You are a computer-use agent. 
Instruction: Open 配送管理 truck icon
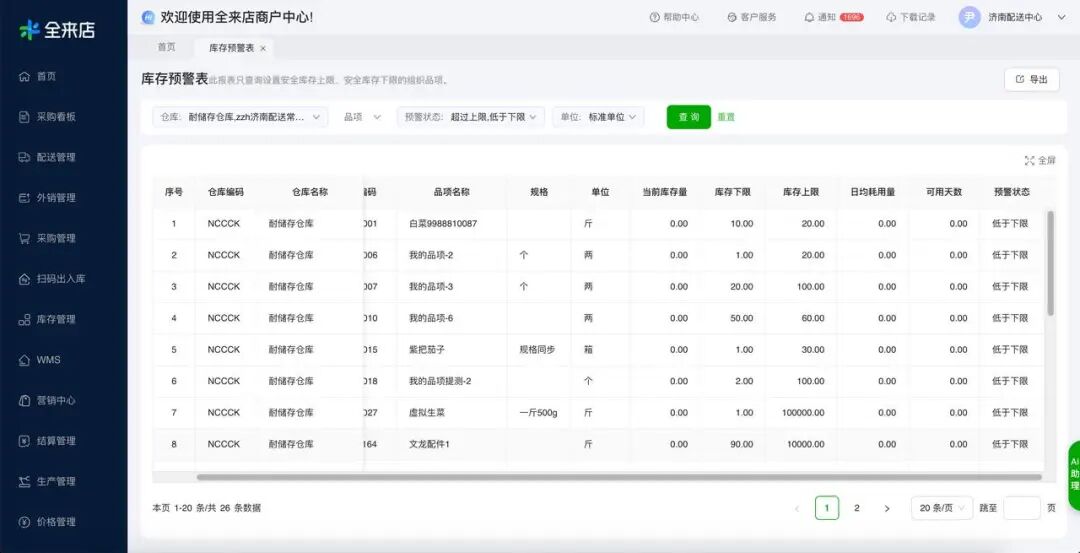[x=24, y=157]
